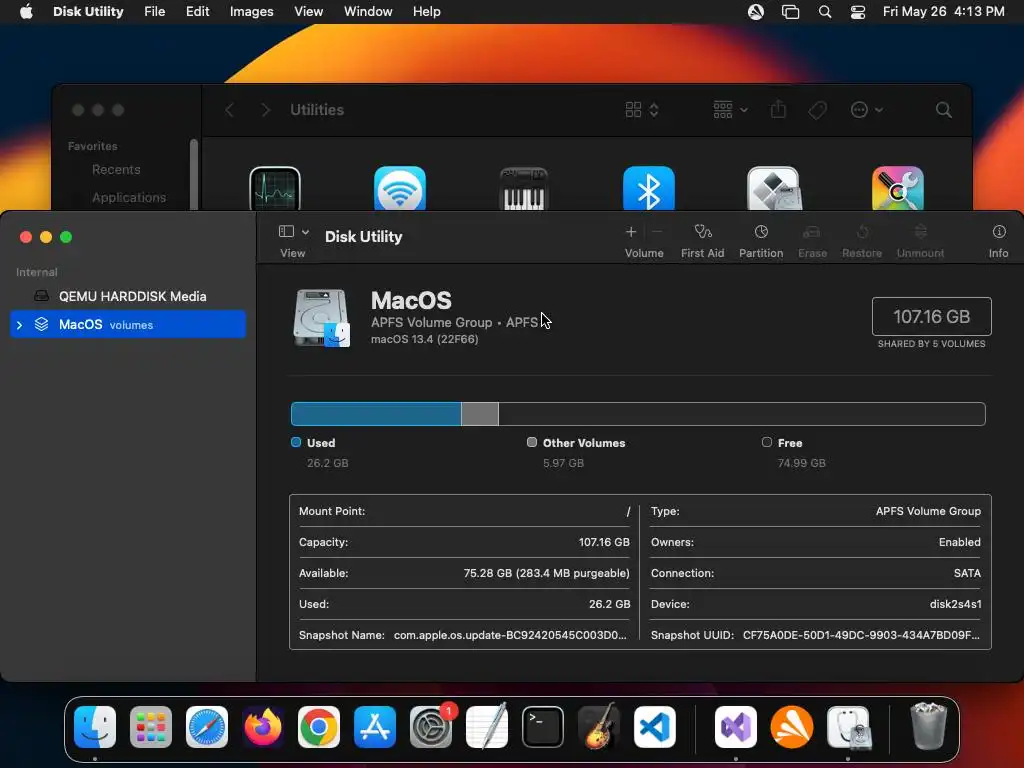
Task: Click the search icon in Finder window
Action: tap(944, 110)
